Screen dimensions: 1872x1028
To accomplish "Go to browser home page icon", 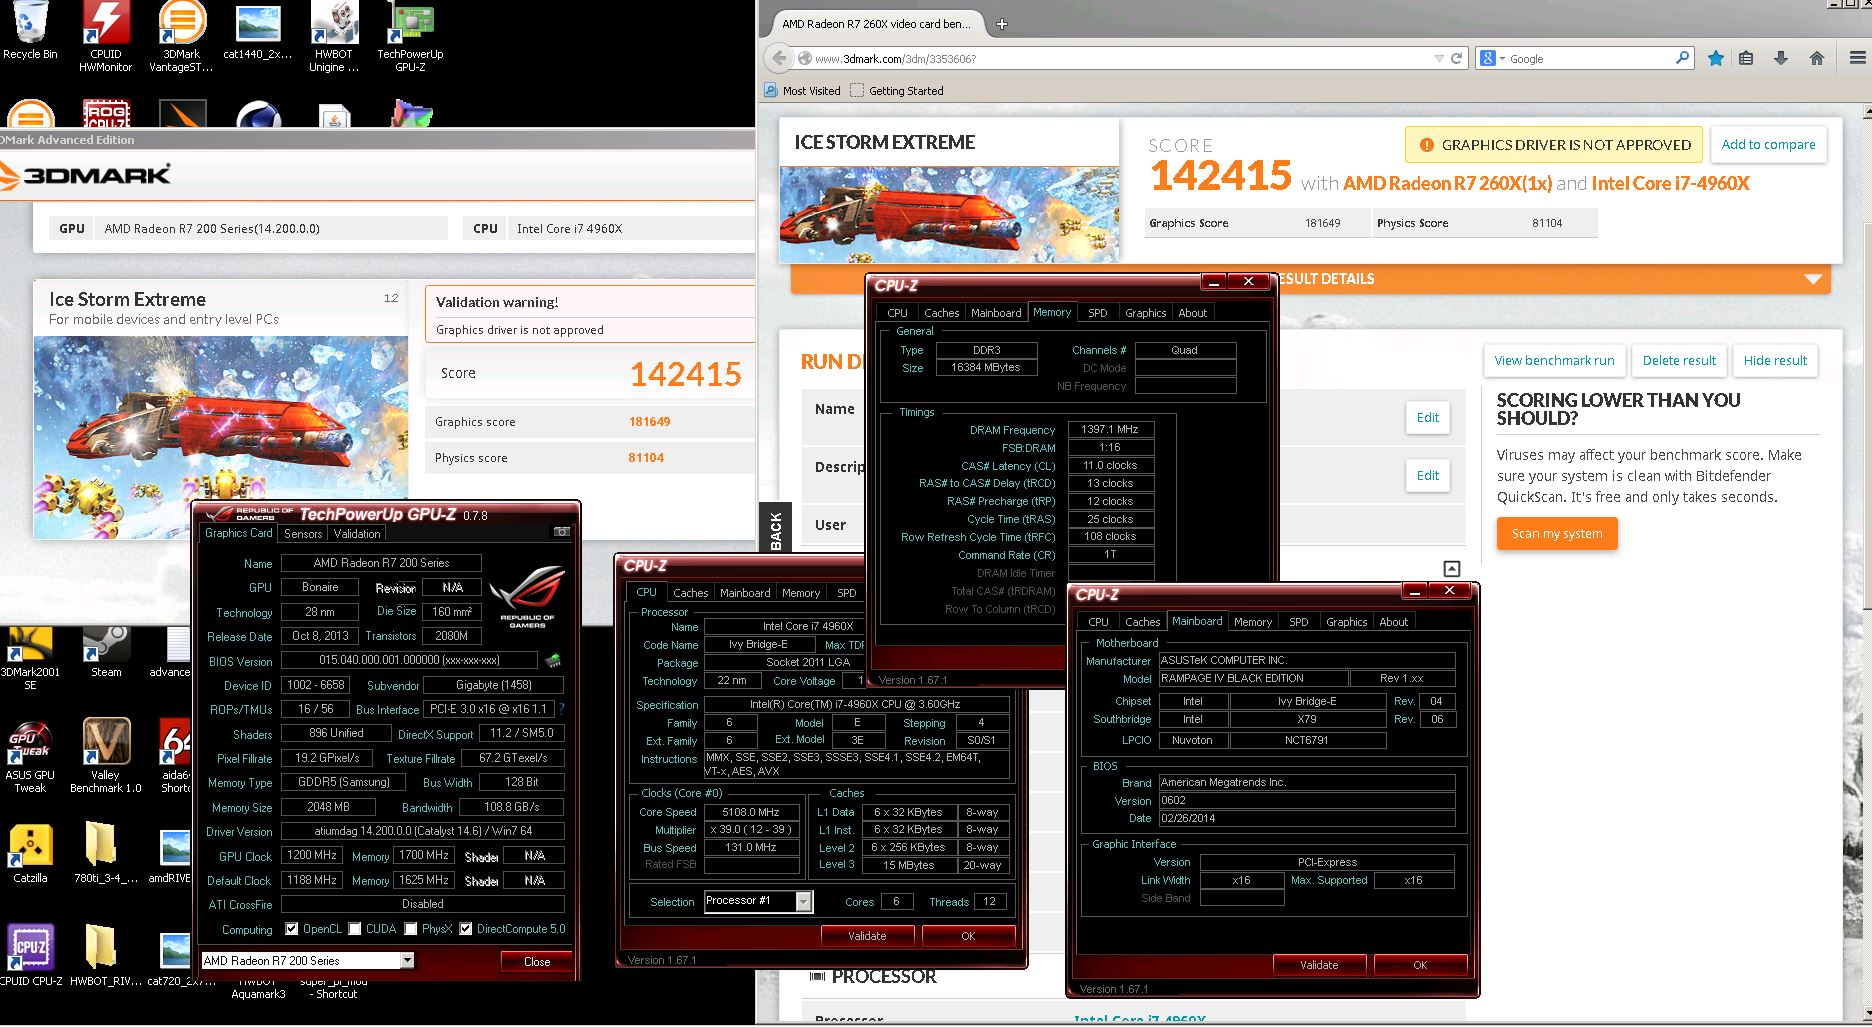I will coord(1817,59).
